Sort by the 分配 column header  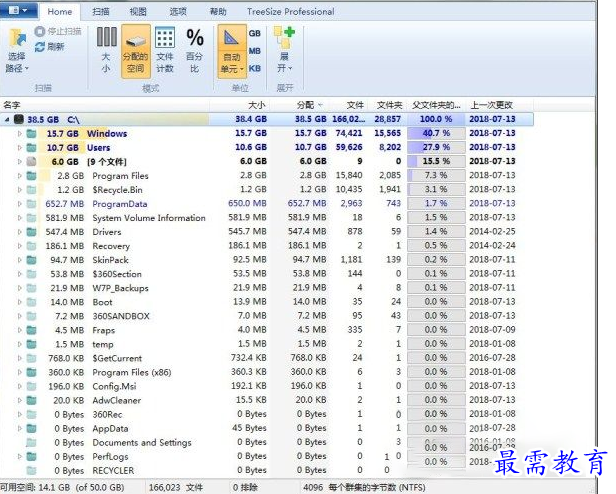pos(305,105)
